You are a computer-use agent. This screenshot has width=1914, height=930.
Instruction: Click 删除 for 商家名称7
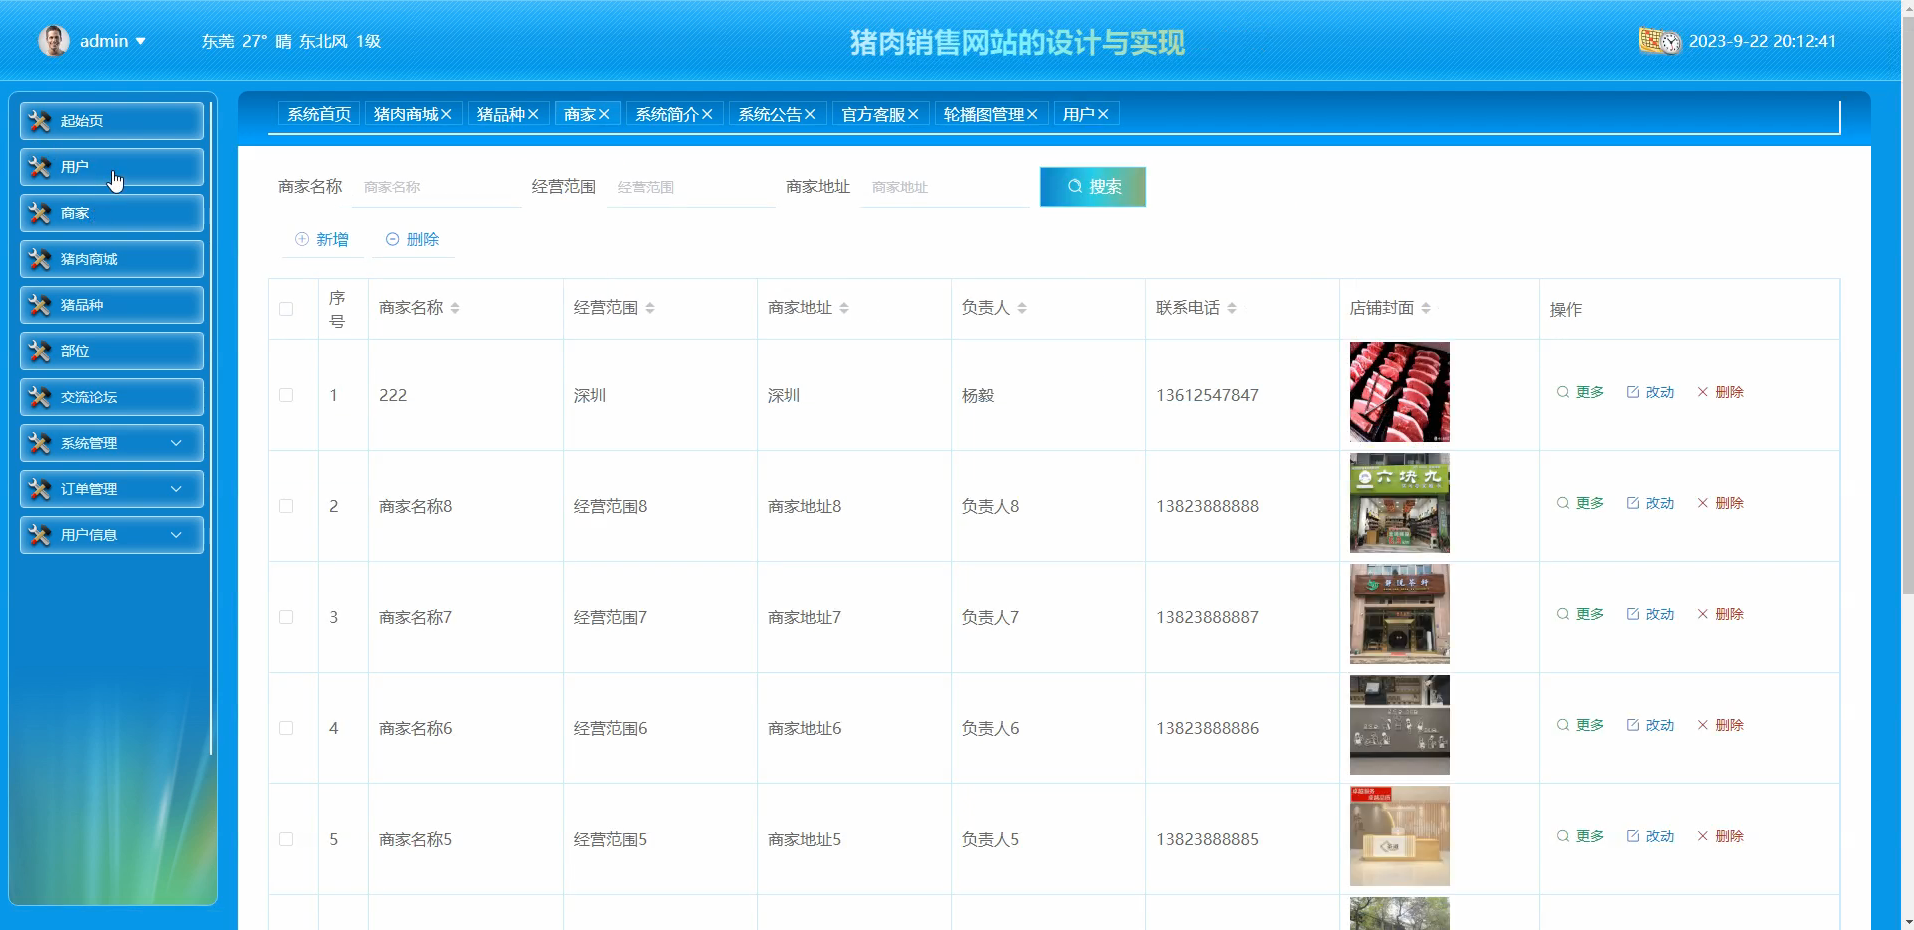1721,614
